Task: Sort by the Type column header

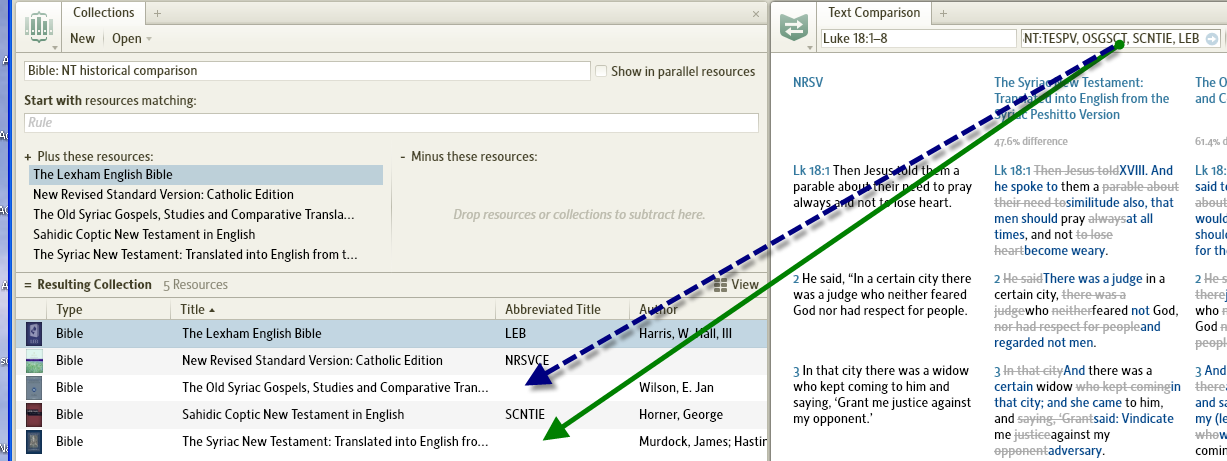Action: click(x=110, y=310)
